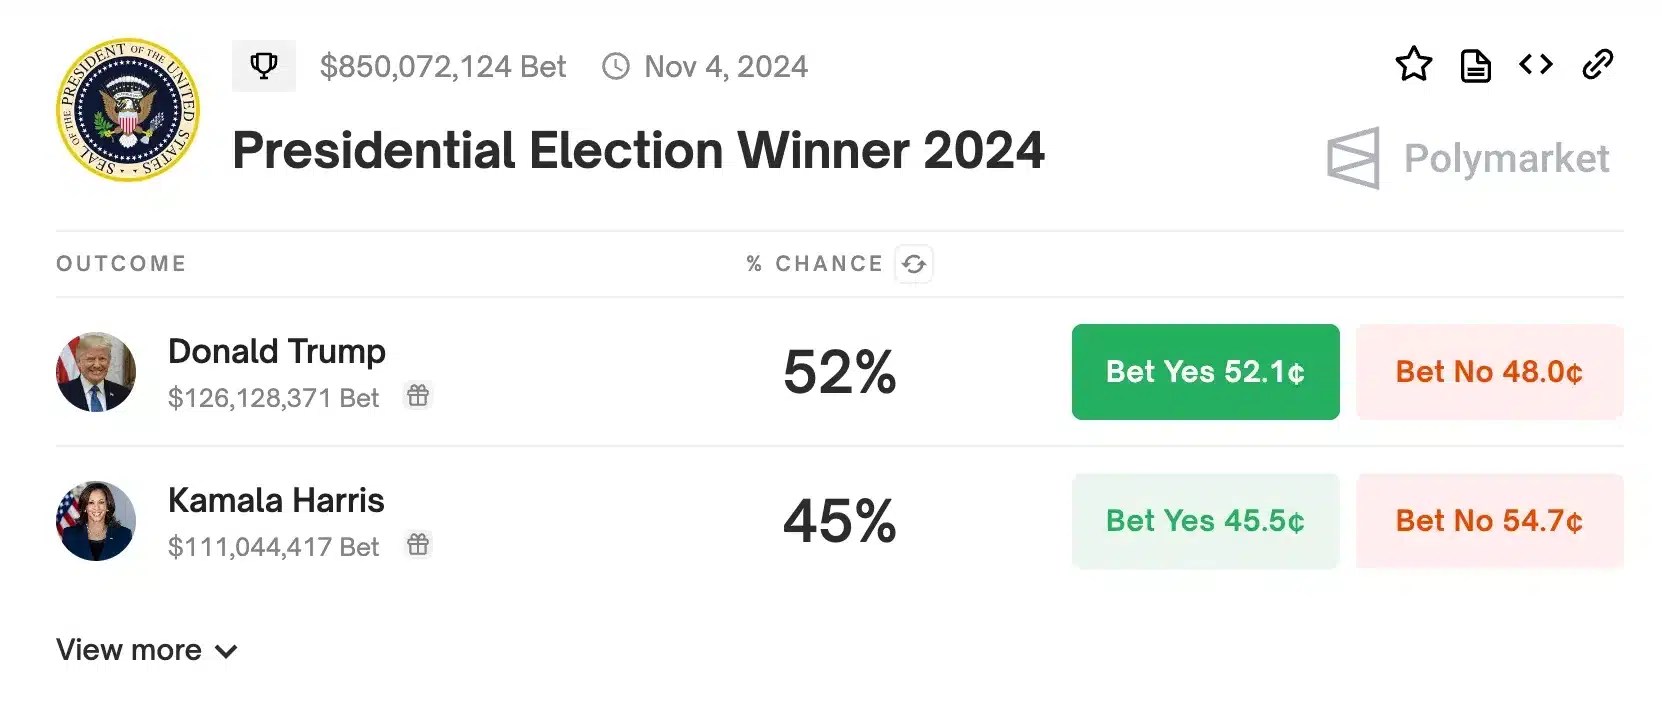
Task: Click the View more chevron arrow
Action: click(x=227, y=652)
